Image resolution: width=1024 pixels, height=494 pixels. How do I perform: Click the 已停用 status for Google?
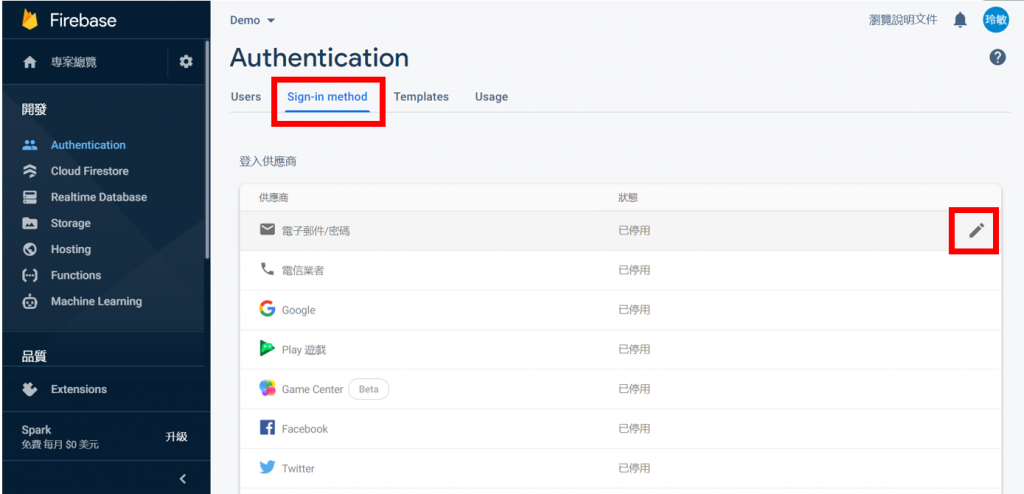click(x=634, y=310)
